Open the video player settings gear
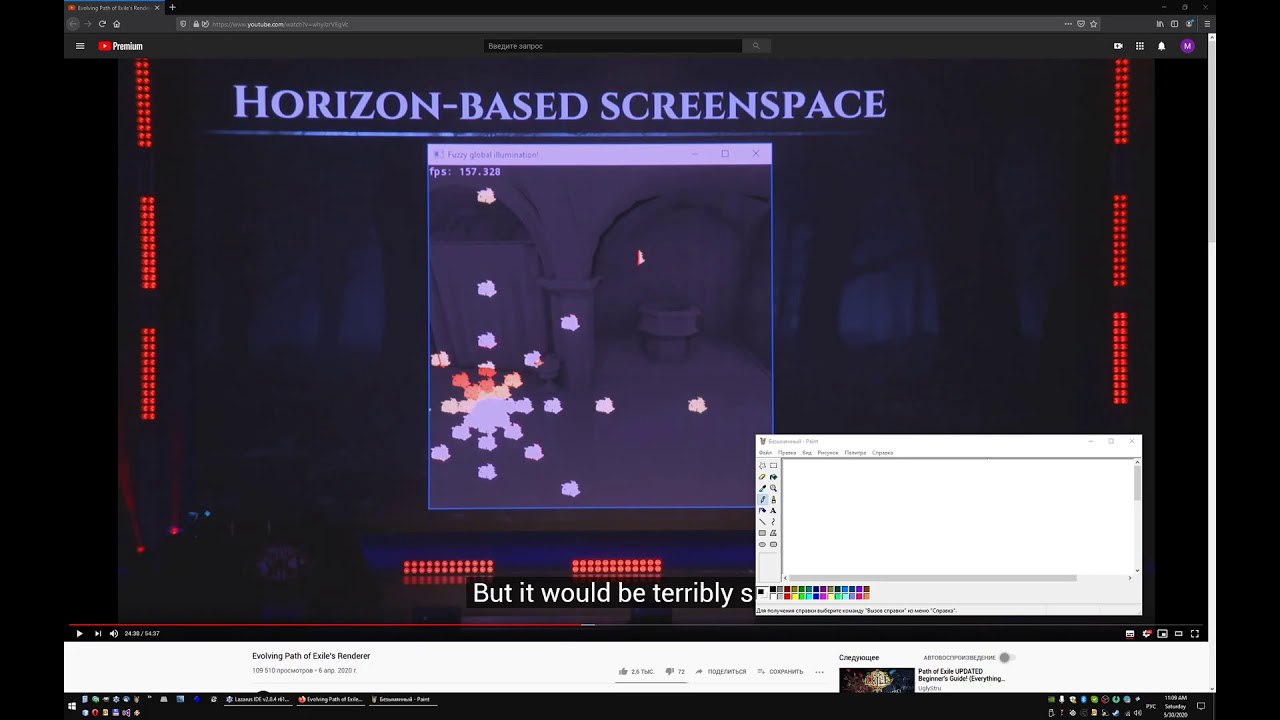This screenshot has width=1280, height=720. 1147,633
